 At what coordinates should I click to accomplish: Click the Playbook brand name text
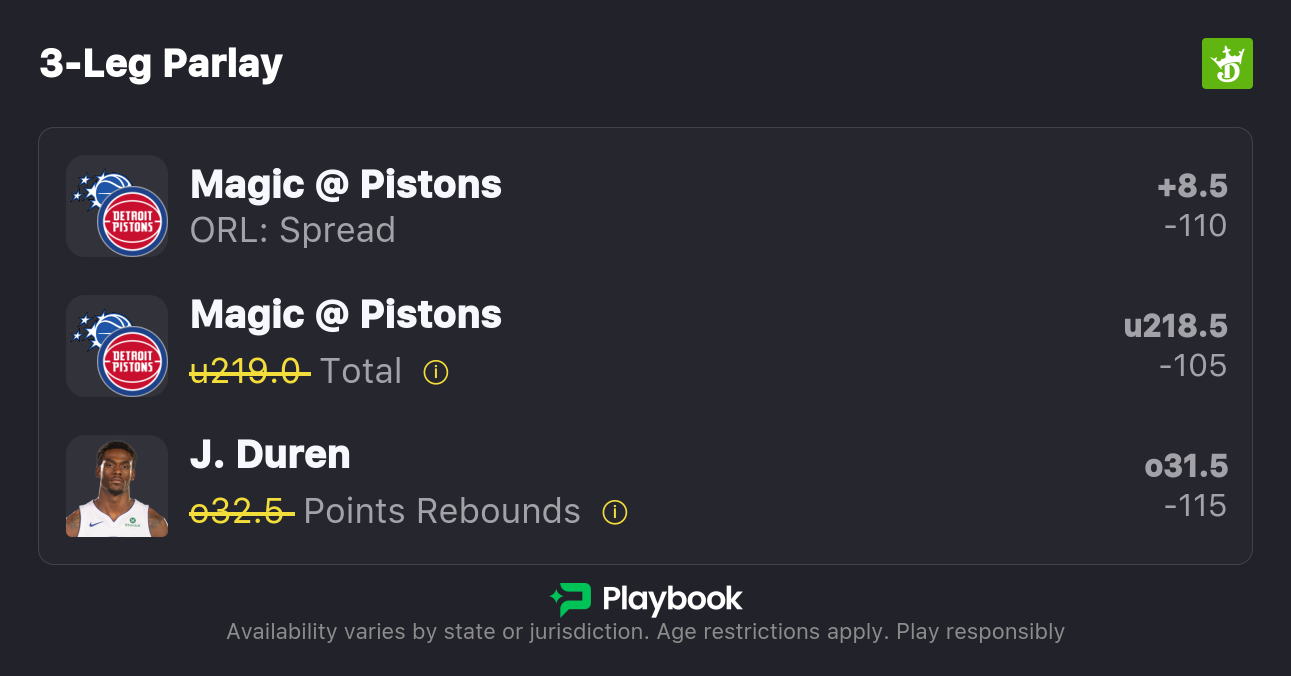[x=672, y=599]
